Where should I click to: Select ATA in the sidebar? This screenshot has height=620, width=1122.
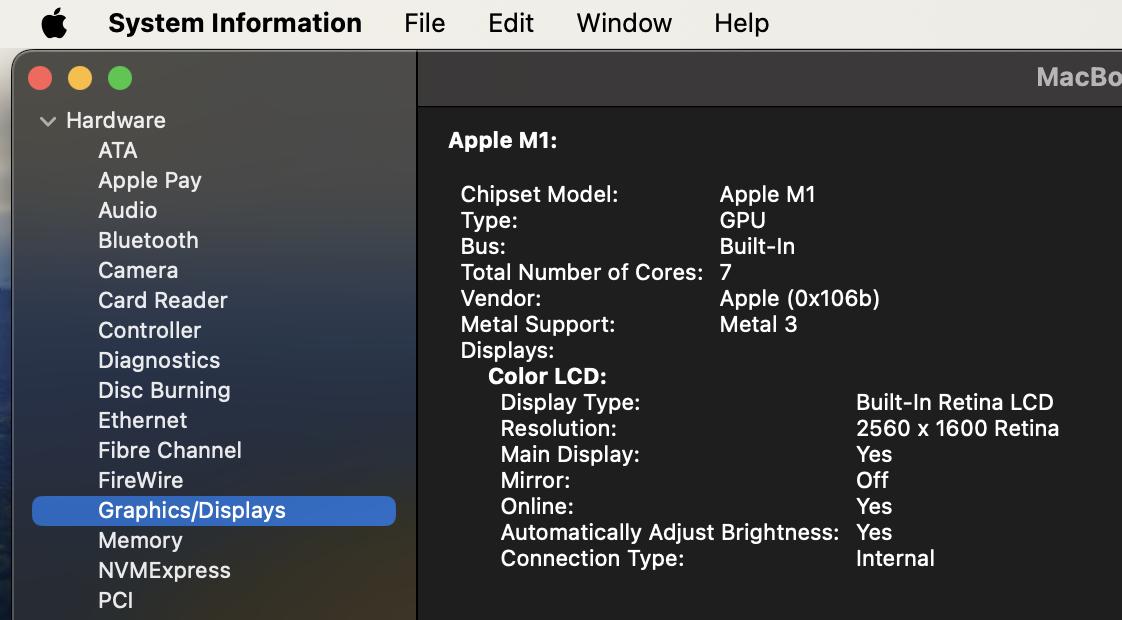coord(118,150)
